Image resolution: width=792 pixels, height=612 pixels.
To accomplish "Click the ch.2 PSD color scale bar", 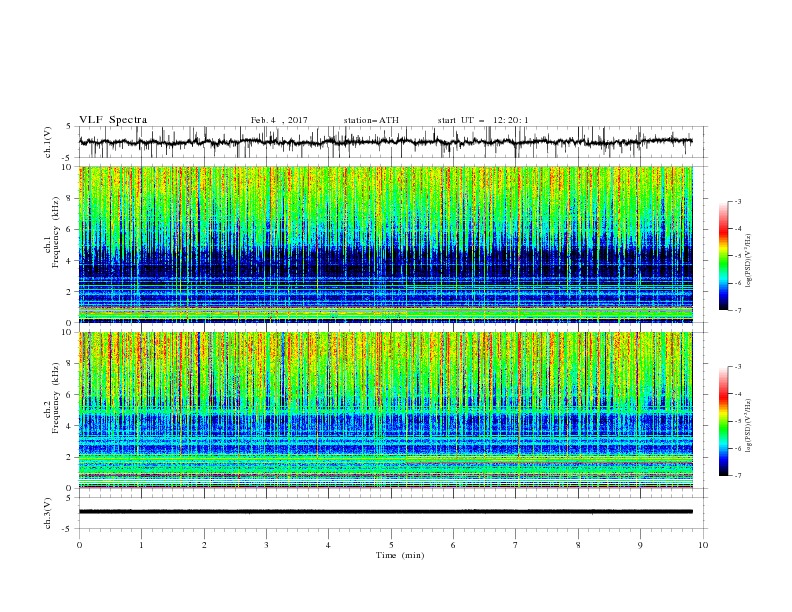I will pos(724,421).
